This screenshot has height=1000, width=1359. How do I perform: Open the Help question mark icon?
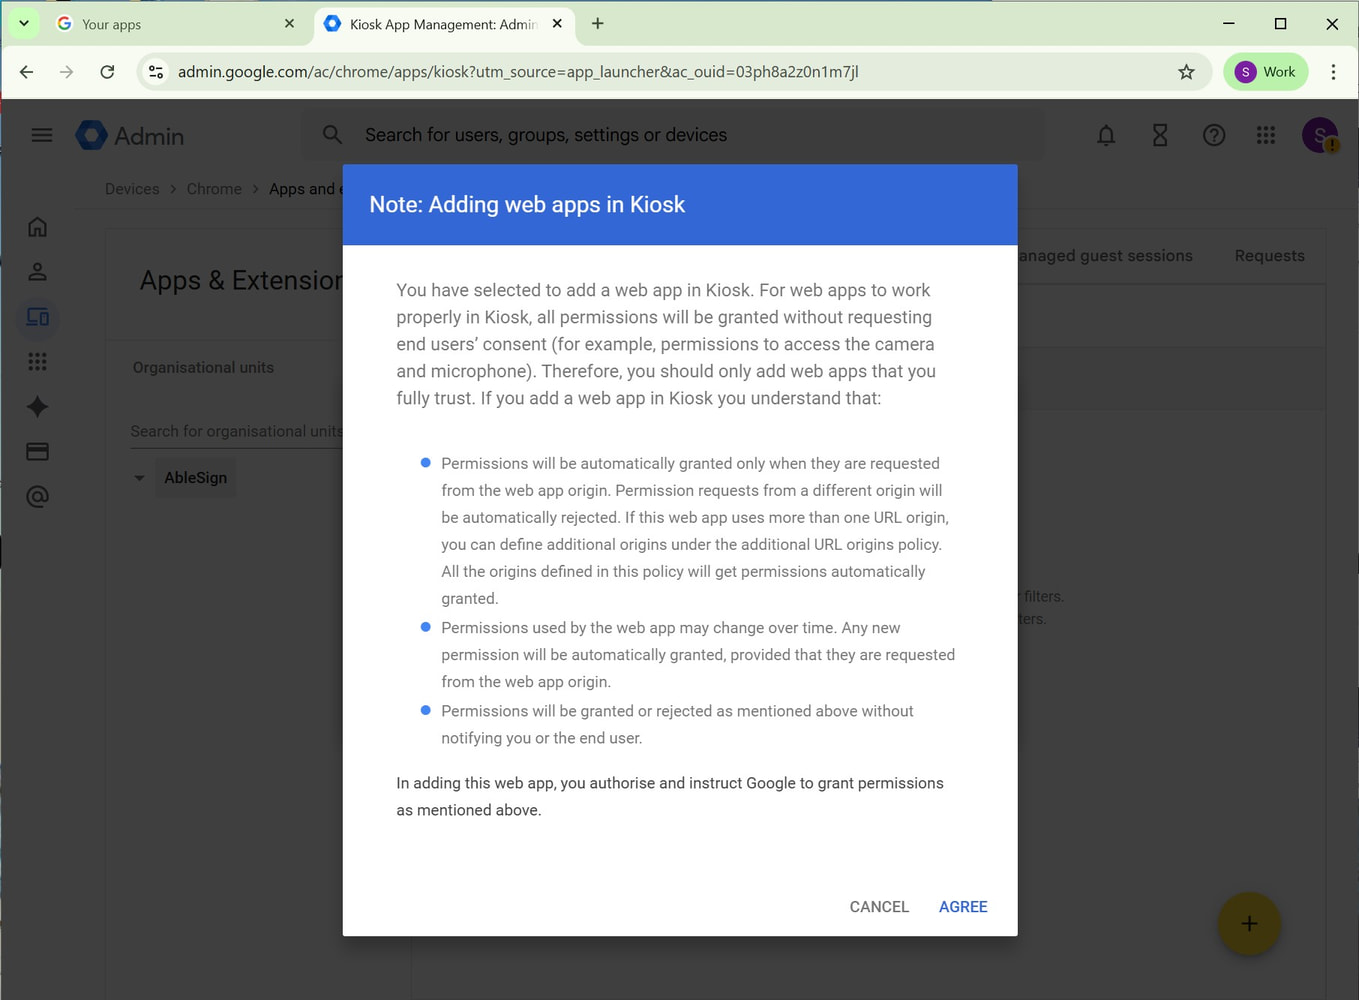1213,135
